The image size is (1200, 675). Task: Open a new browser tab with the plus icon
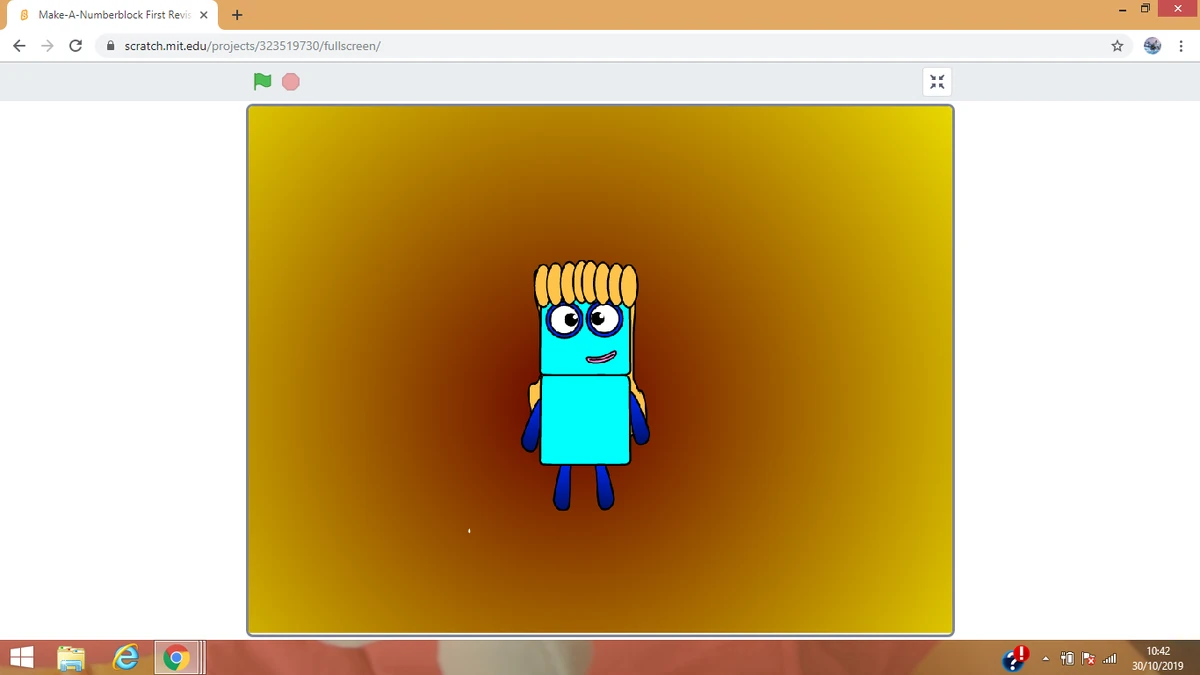236,15
